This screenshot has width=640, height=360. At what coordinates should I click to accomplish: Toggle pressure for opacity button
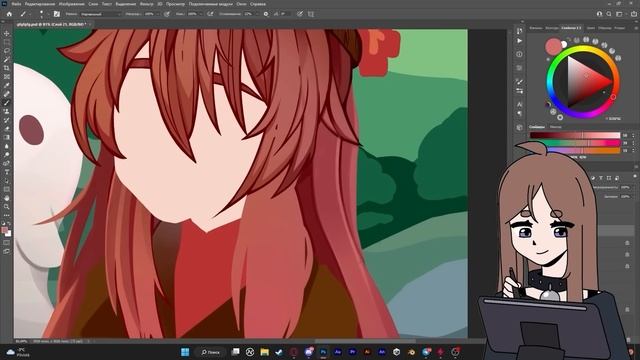pyautogui.click(x=167, y=14)
